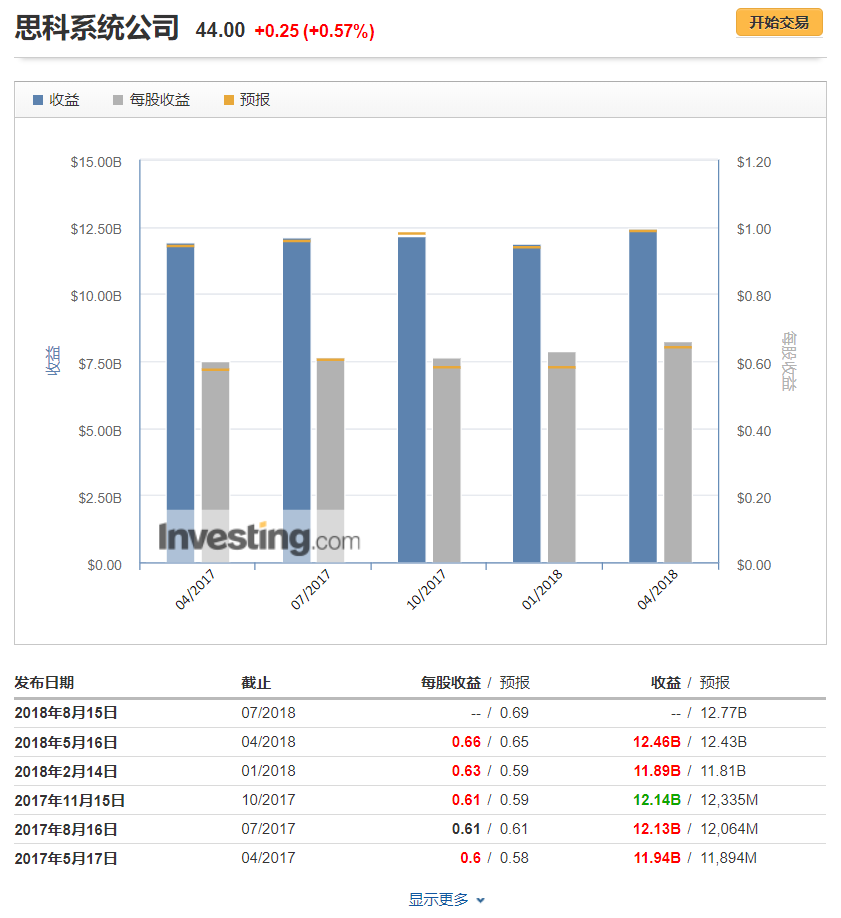The image size is (841, 918).
Task: Click the EPS forecast 0.69
Action: point(514,713)
